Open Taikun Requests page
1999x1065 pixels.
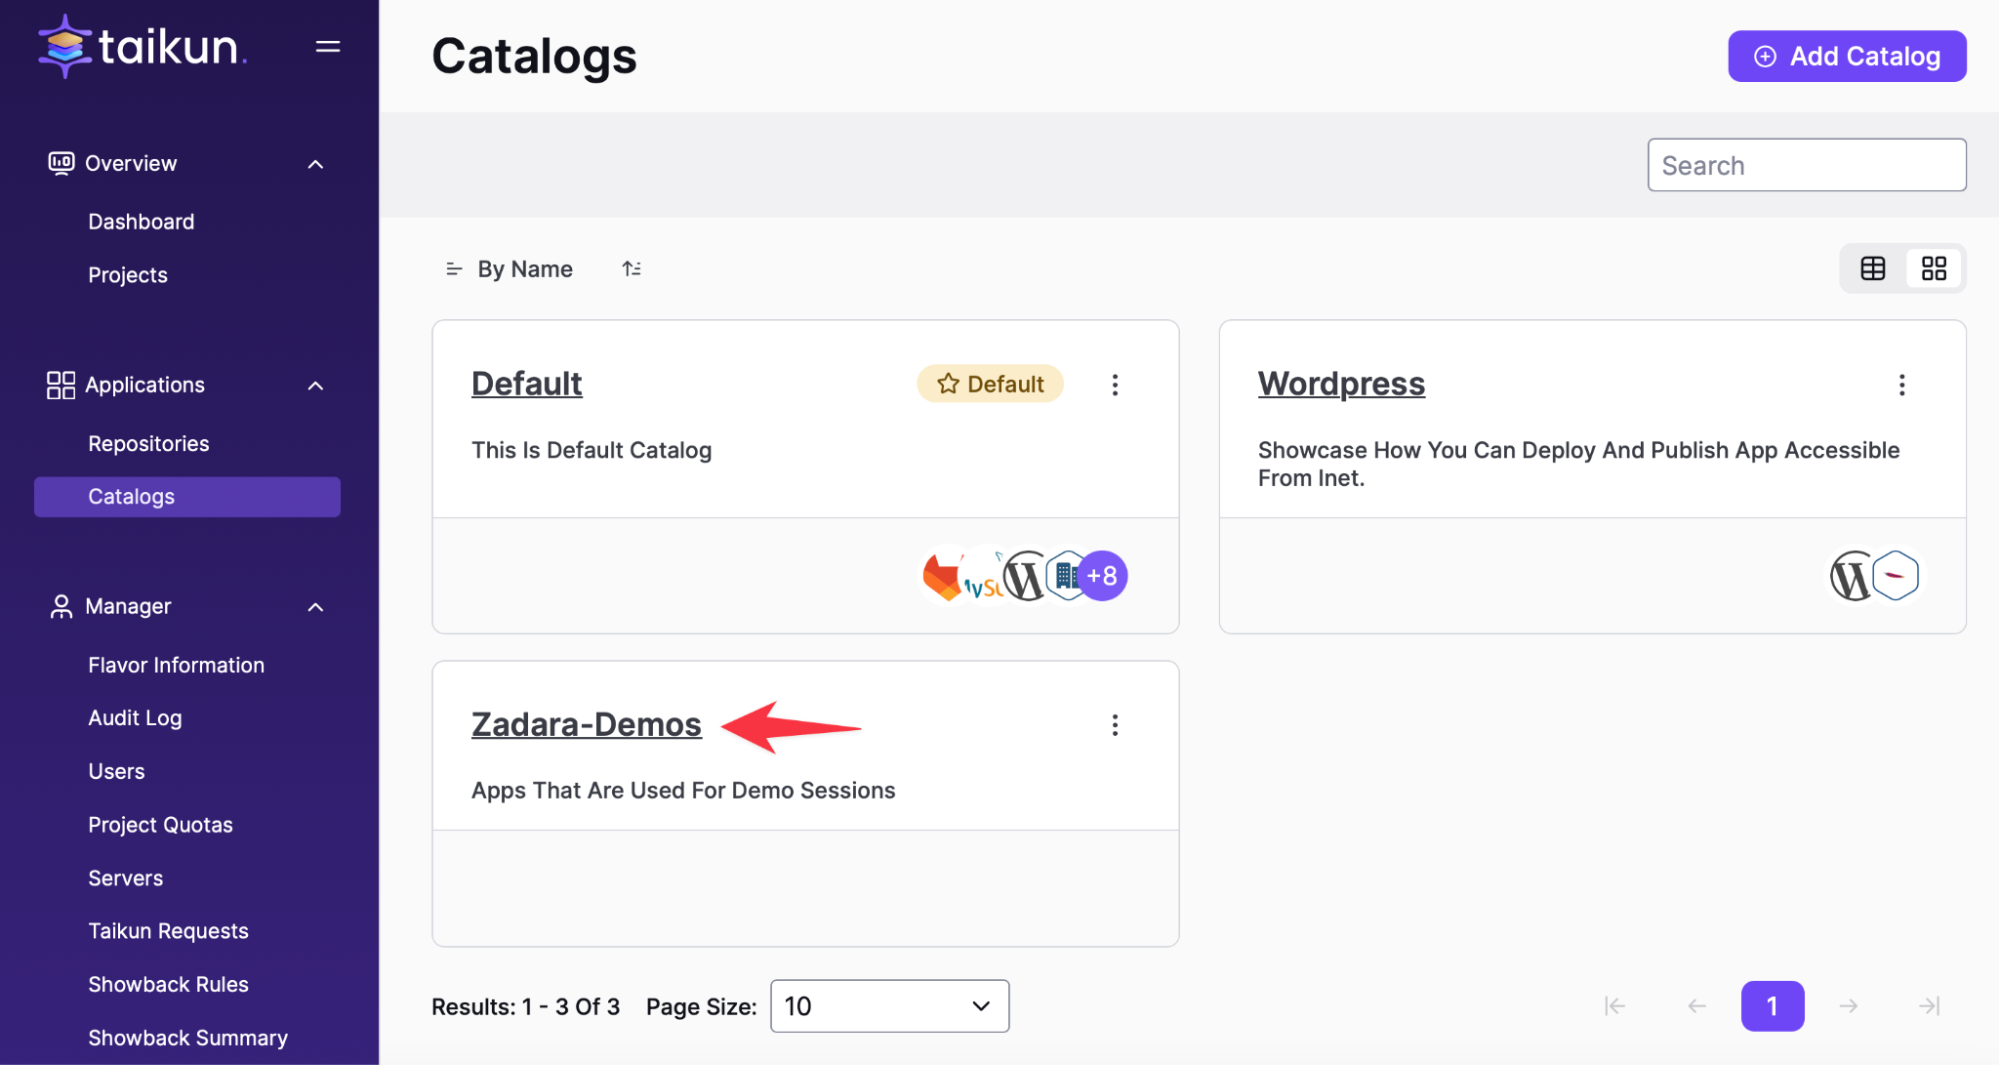click(168, 931)
